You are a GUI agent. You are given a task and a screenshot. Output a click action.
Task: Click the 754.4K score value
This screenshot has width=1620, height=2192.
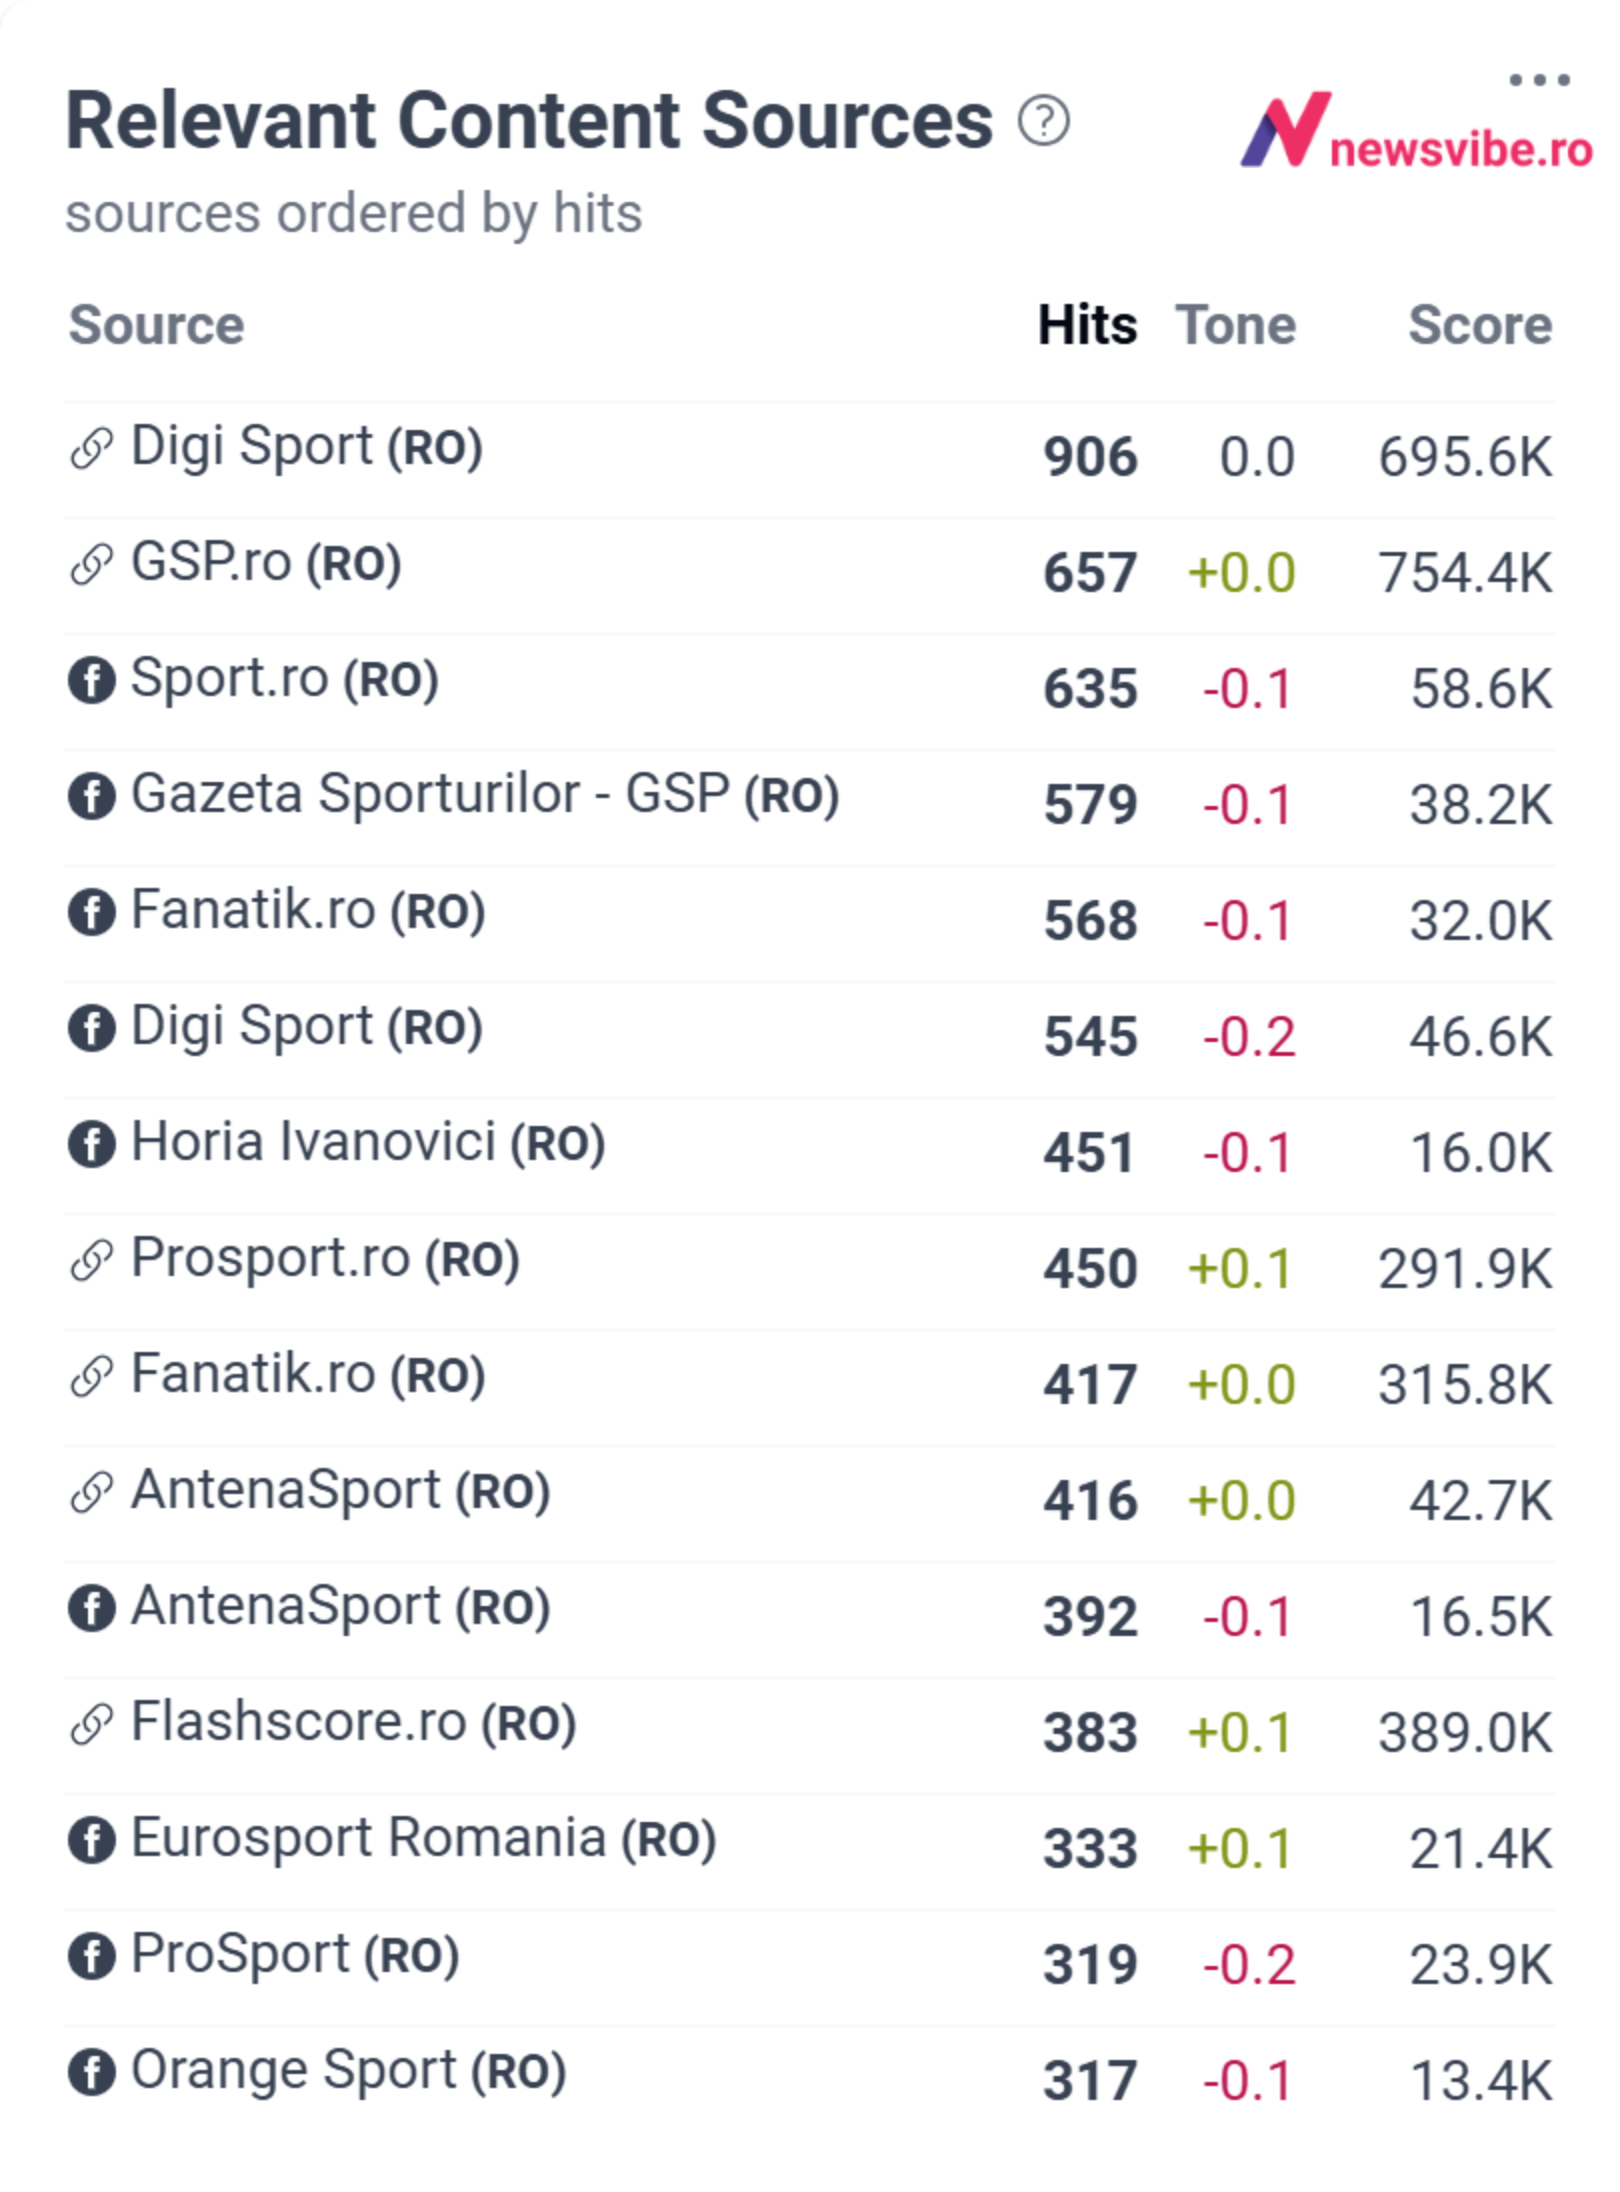tap(1465, 574)
